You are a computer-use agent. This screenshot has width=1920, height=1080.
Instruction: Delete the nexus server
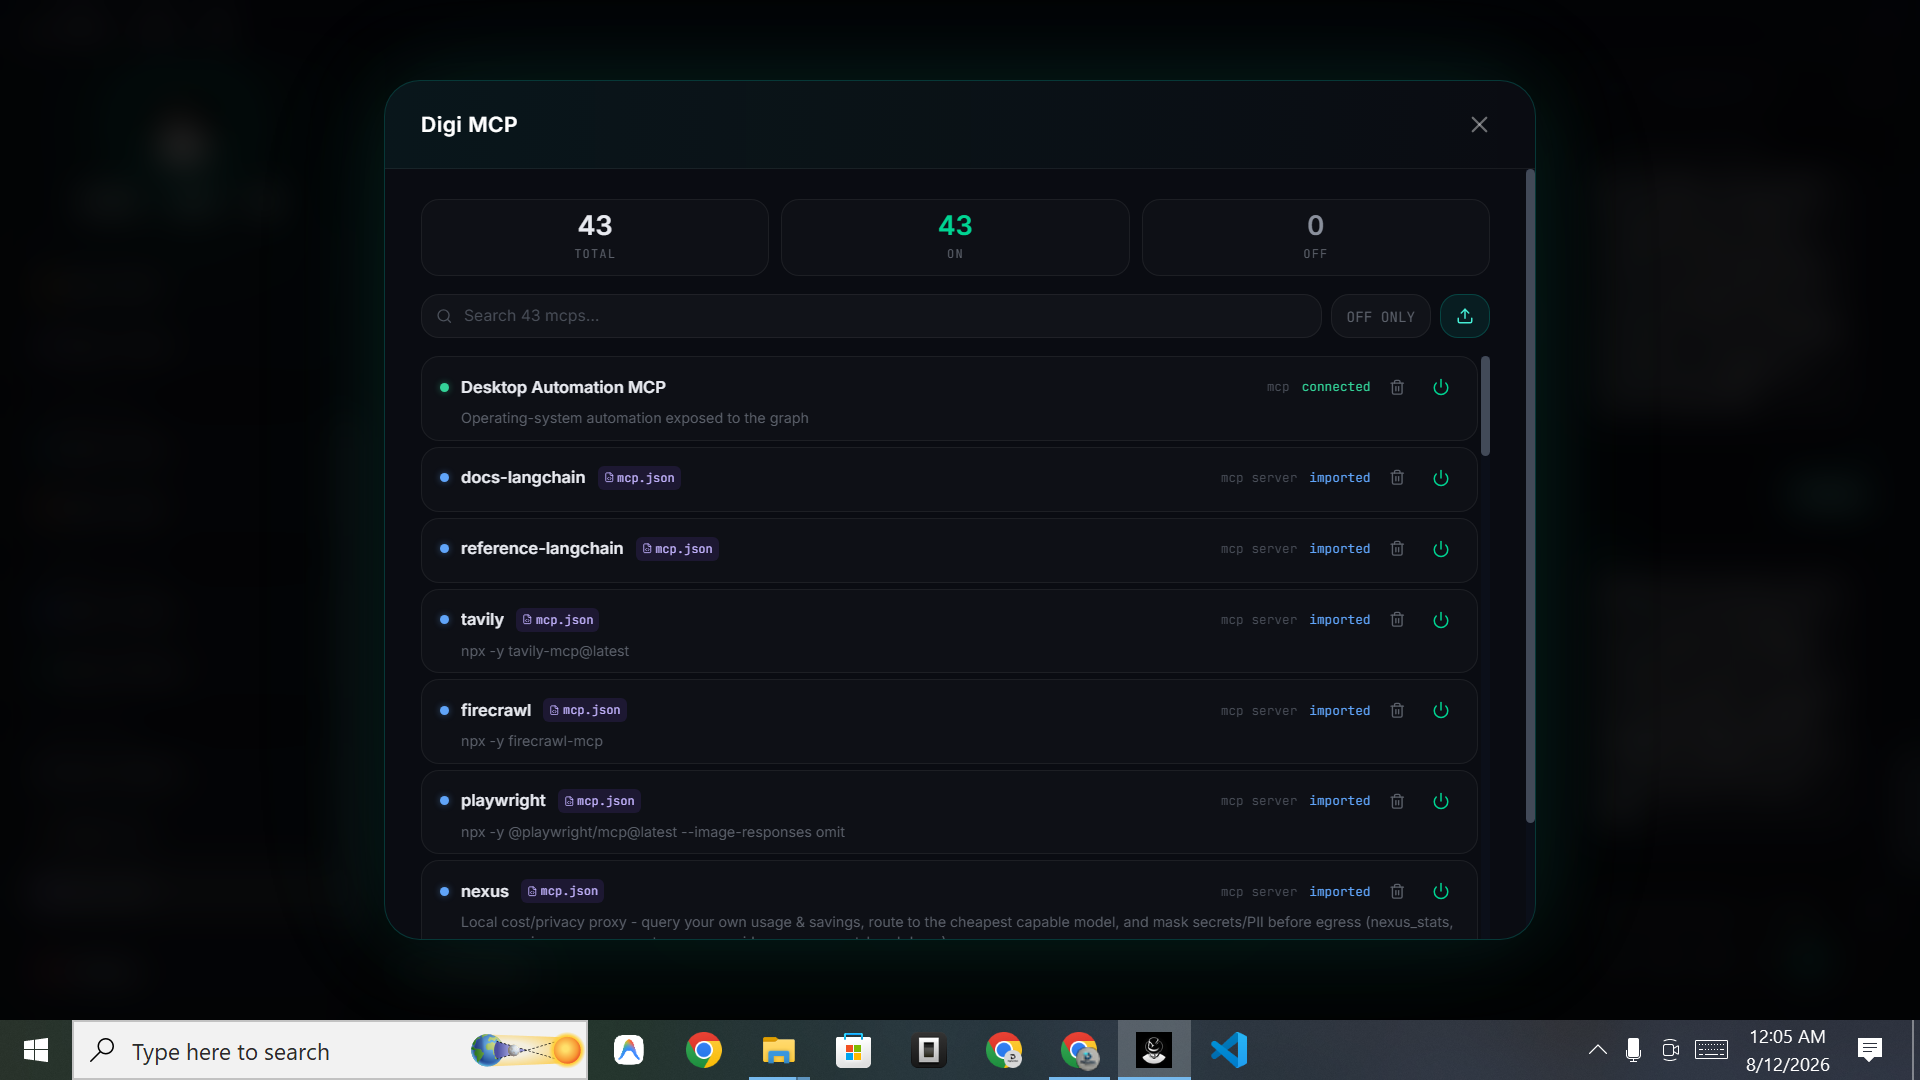coord(1397,891)
